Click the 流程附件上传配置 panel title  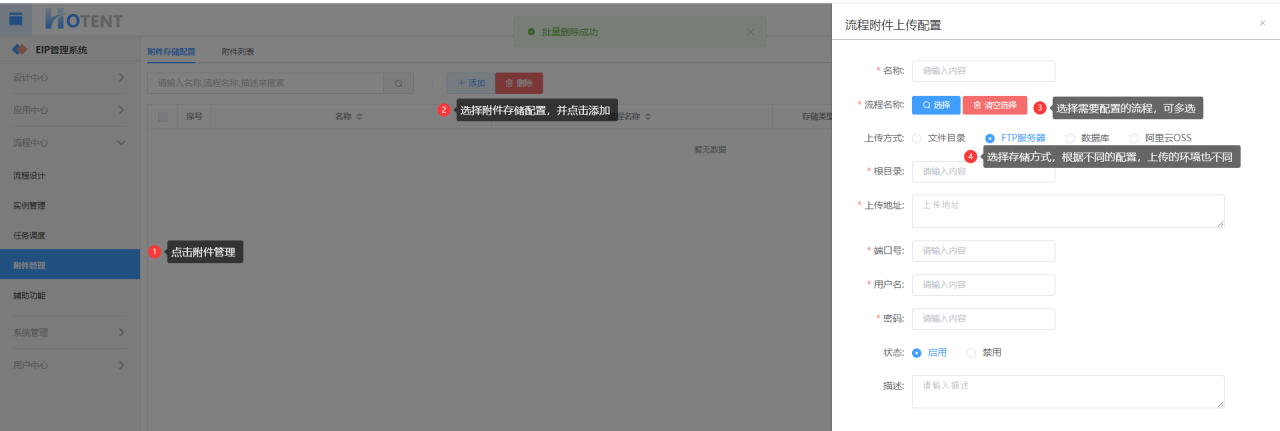coord(893,24)
